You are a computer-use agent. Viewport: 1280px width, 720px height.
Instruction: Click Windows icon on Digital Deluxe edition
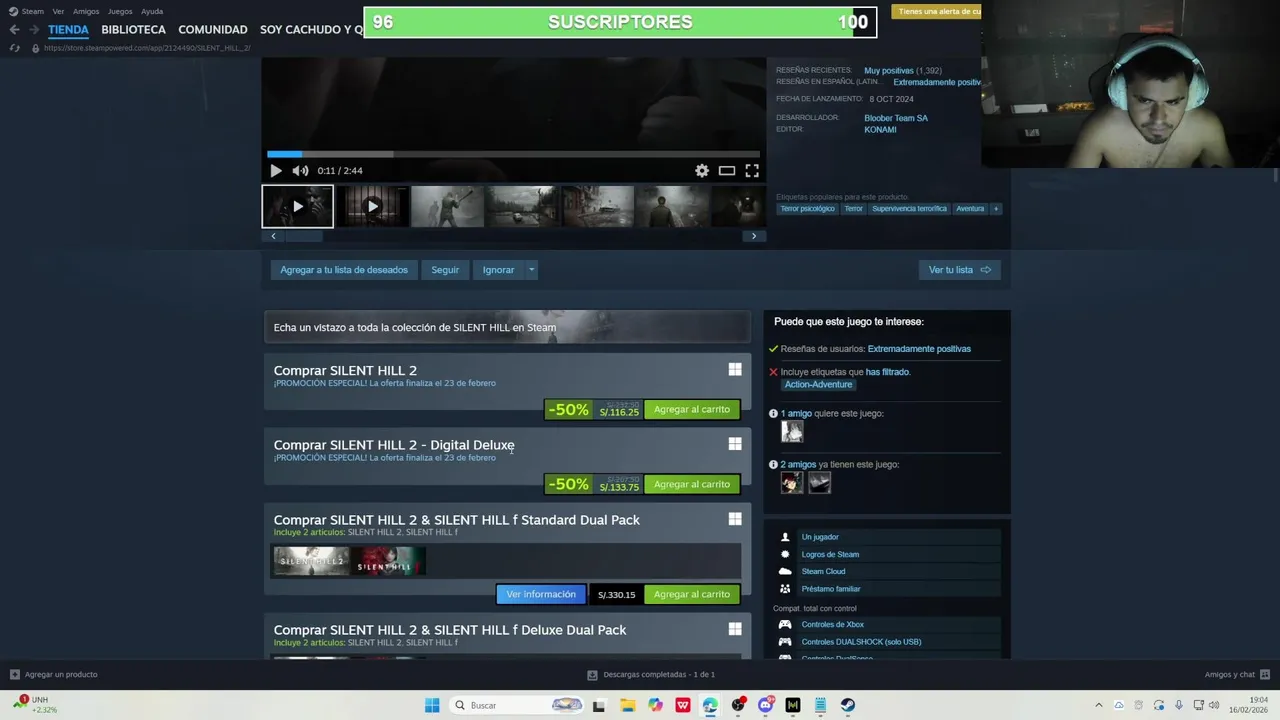735,444
